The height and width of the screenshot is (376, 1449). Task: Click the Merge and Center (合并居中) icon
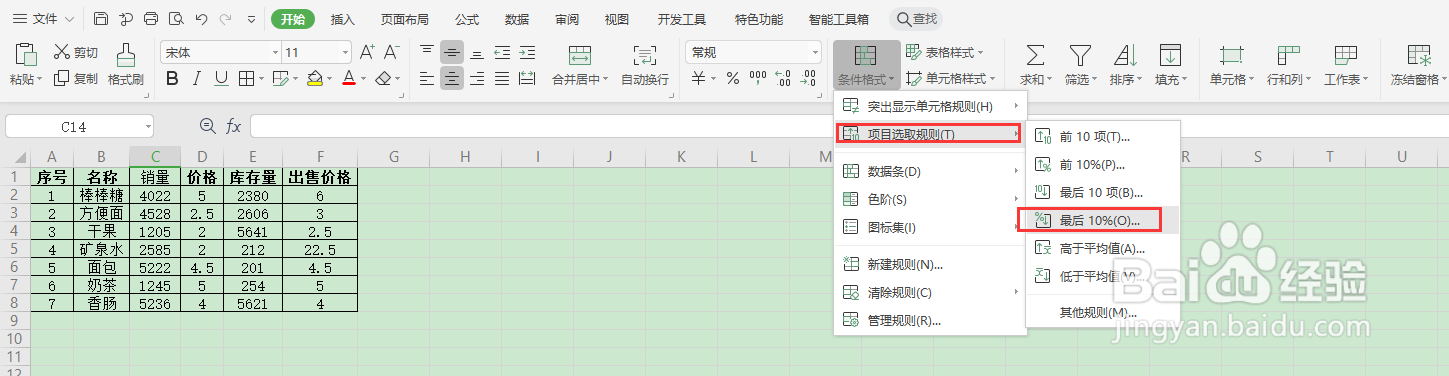[579, 55]
